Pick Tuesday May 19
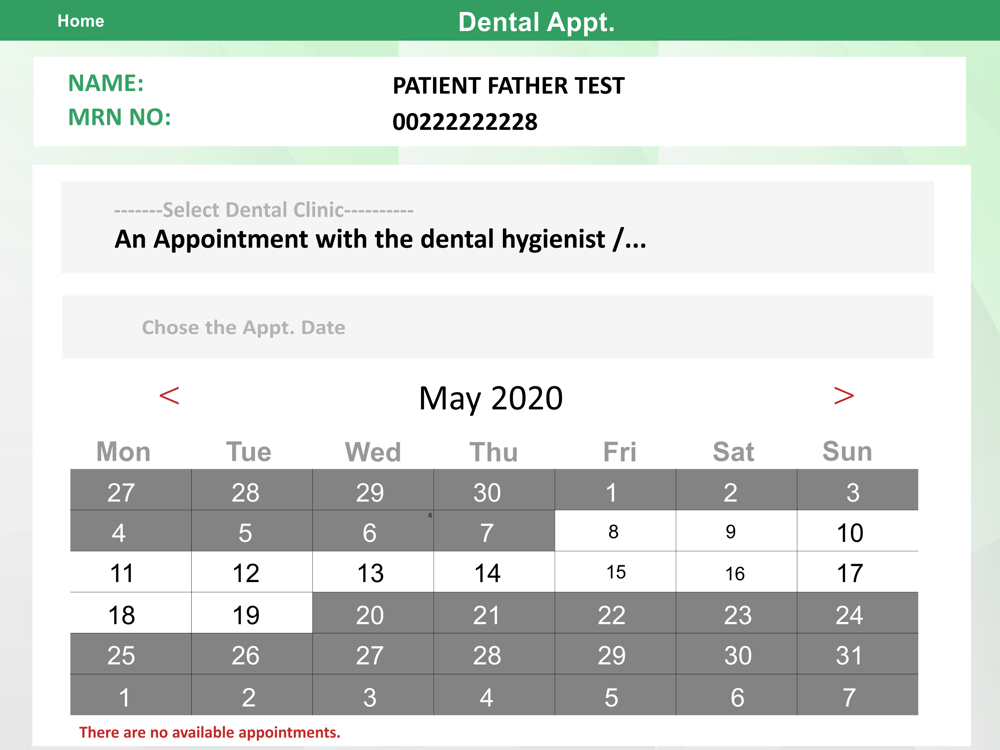1000x750 pixels. pos(246,614)
